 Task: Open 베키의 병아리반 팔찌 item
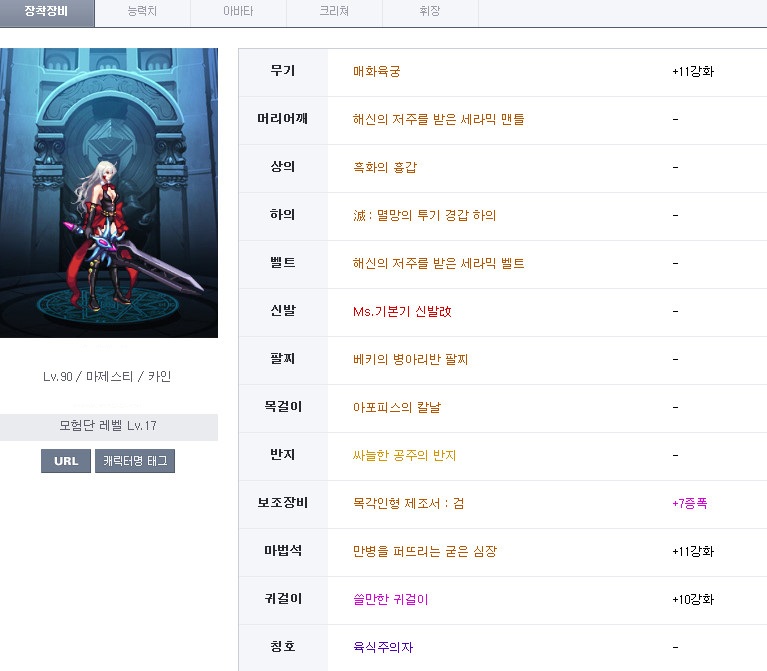point(410,359)
